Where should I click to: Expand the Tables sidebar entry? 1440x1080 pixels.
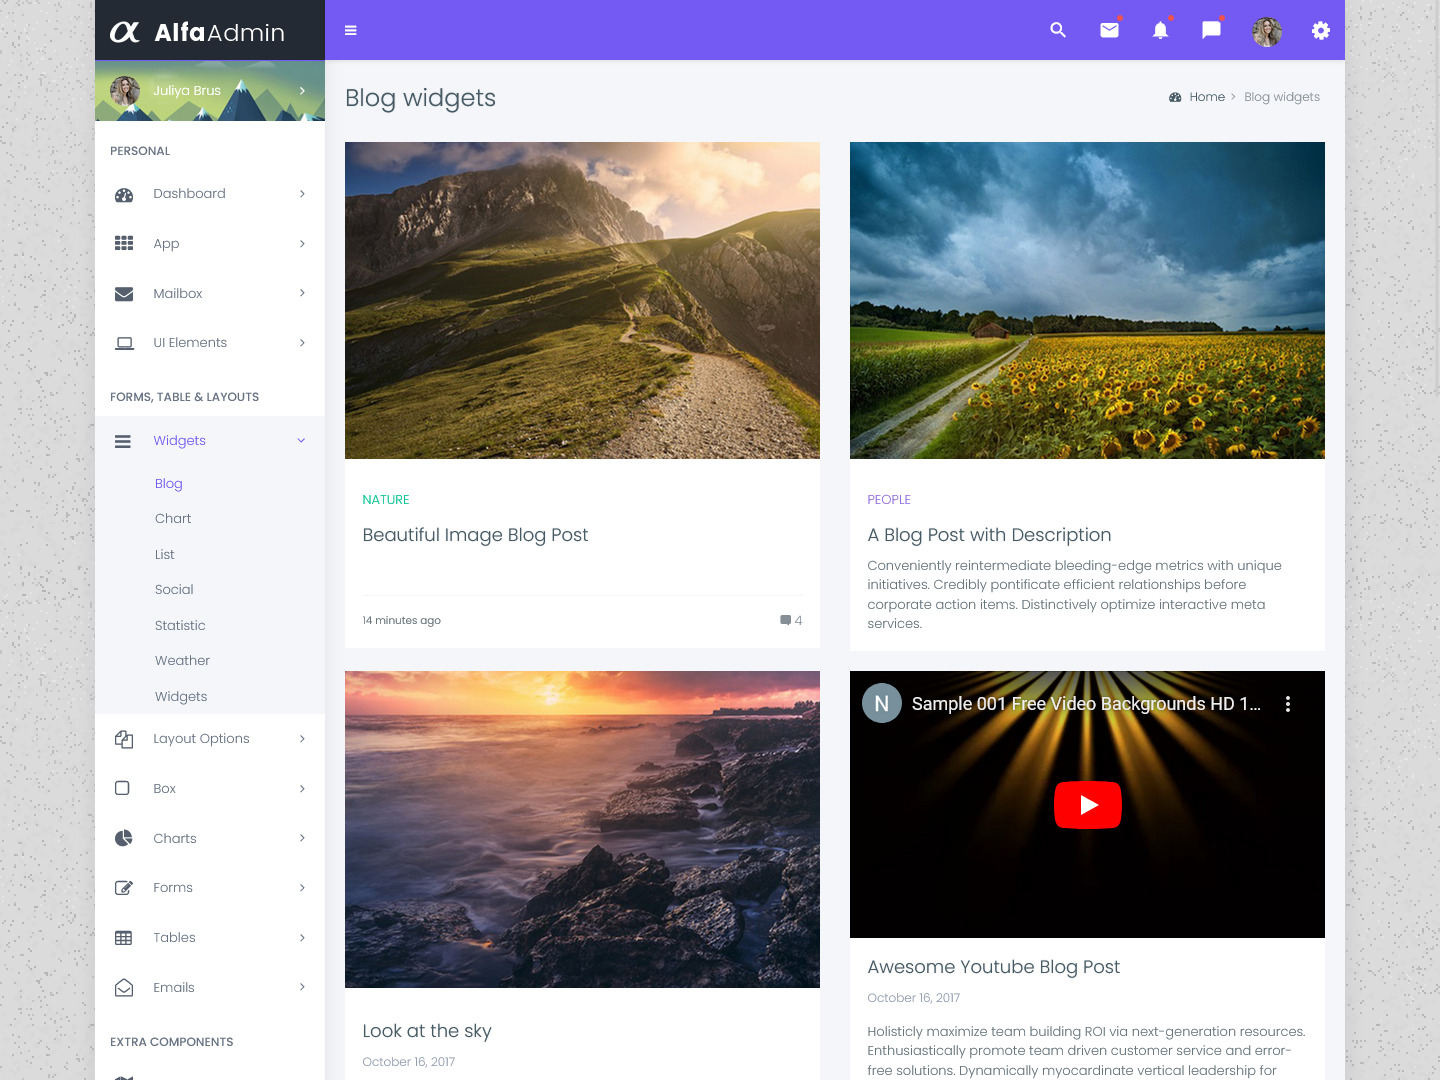click(175, 937)
